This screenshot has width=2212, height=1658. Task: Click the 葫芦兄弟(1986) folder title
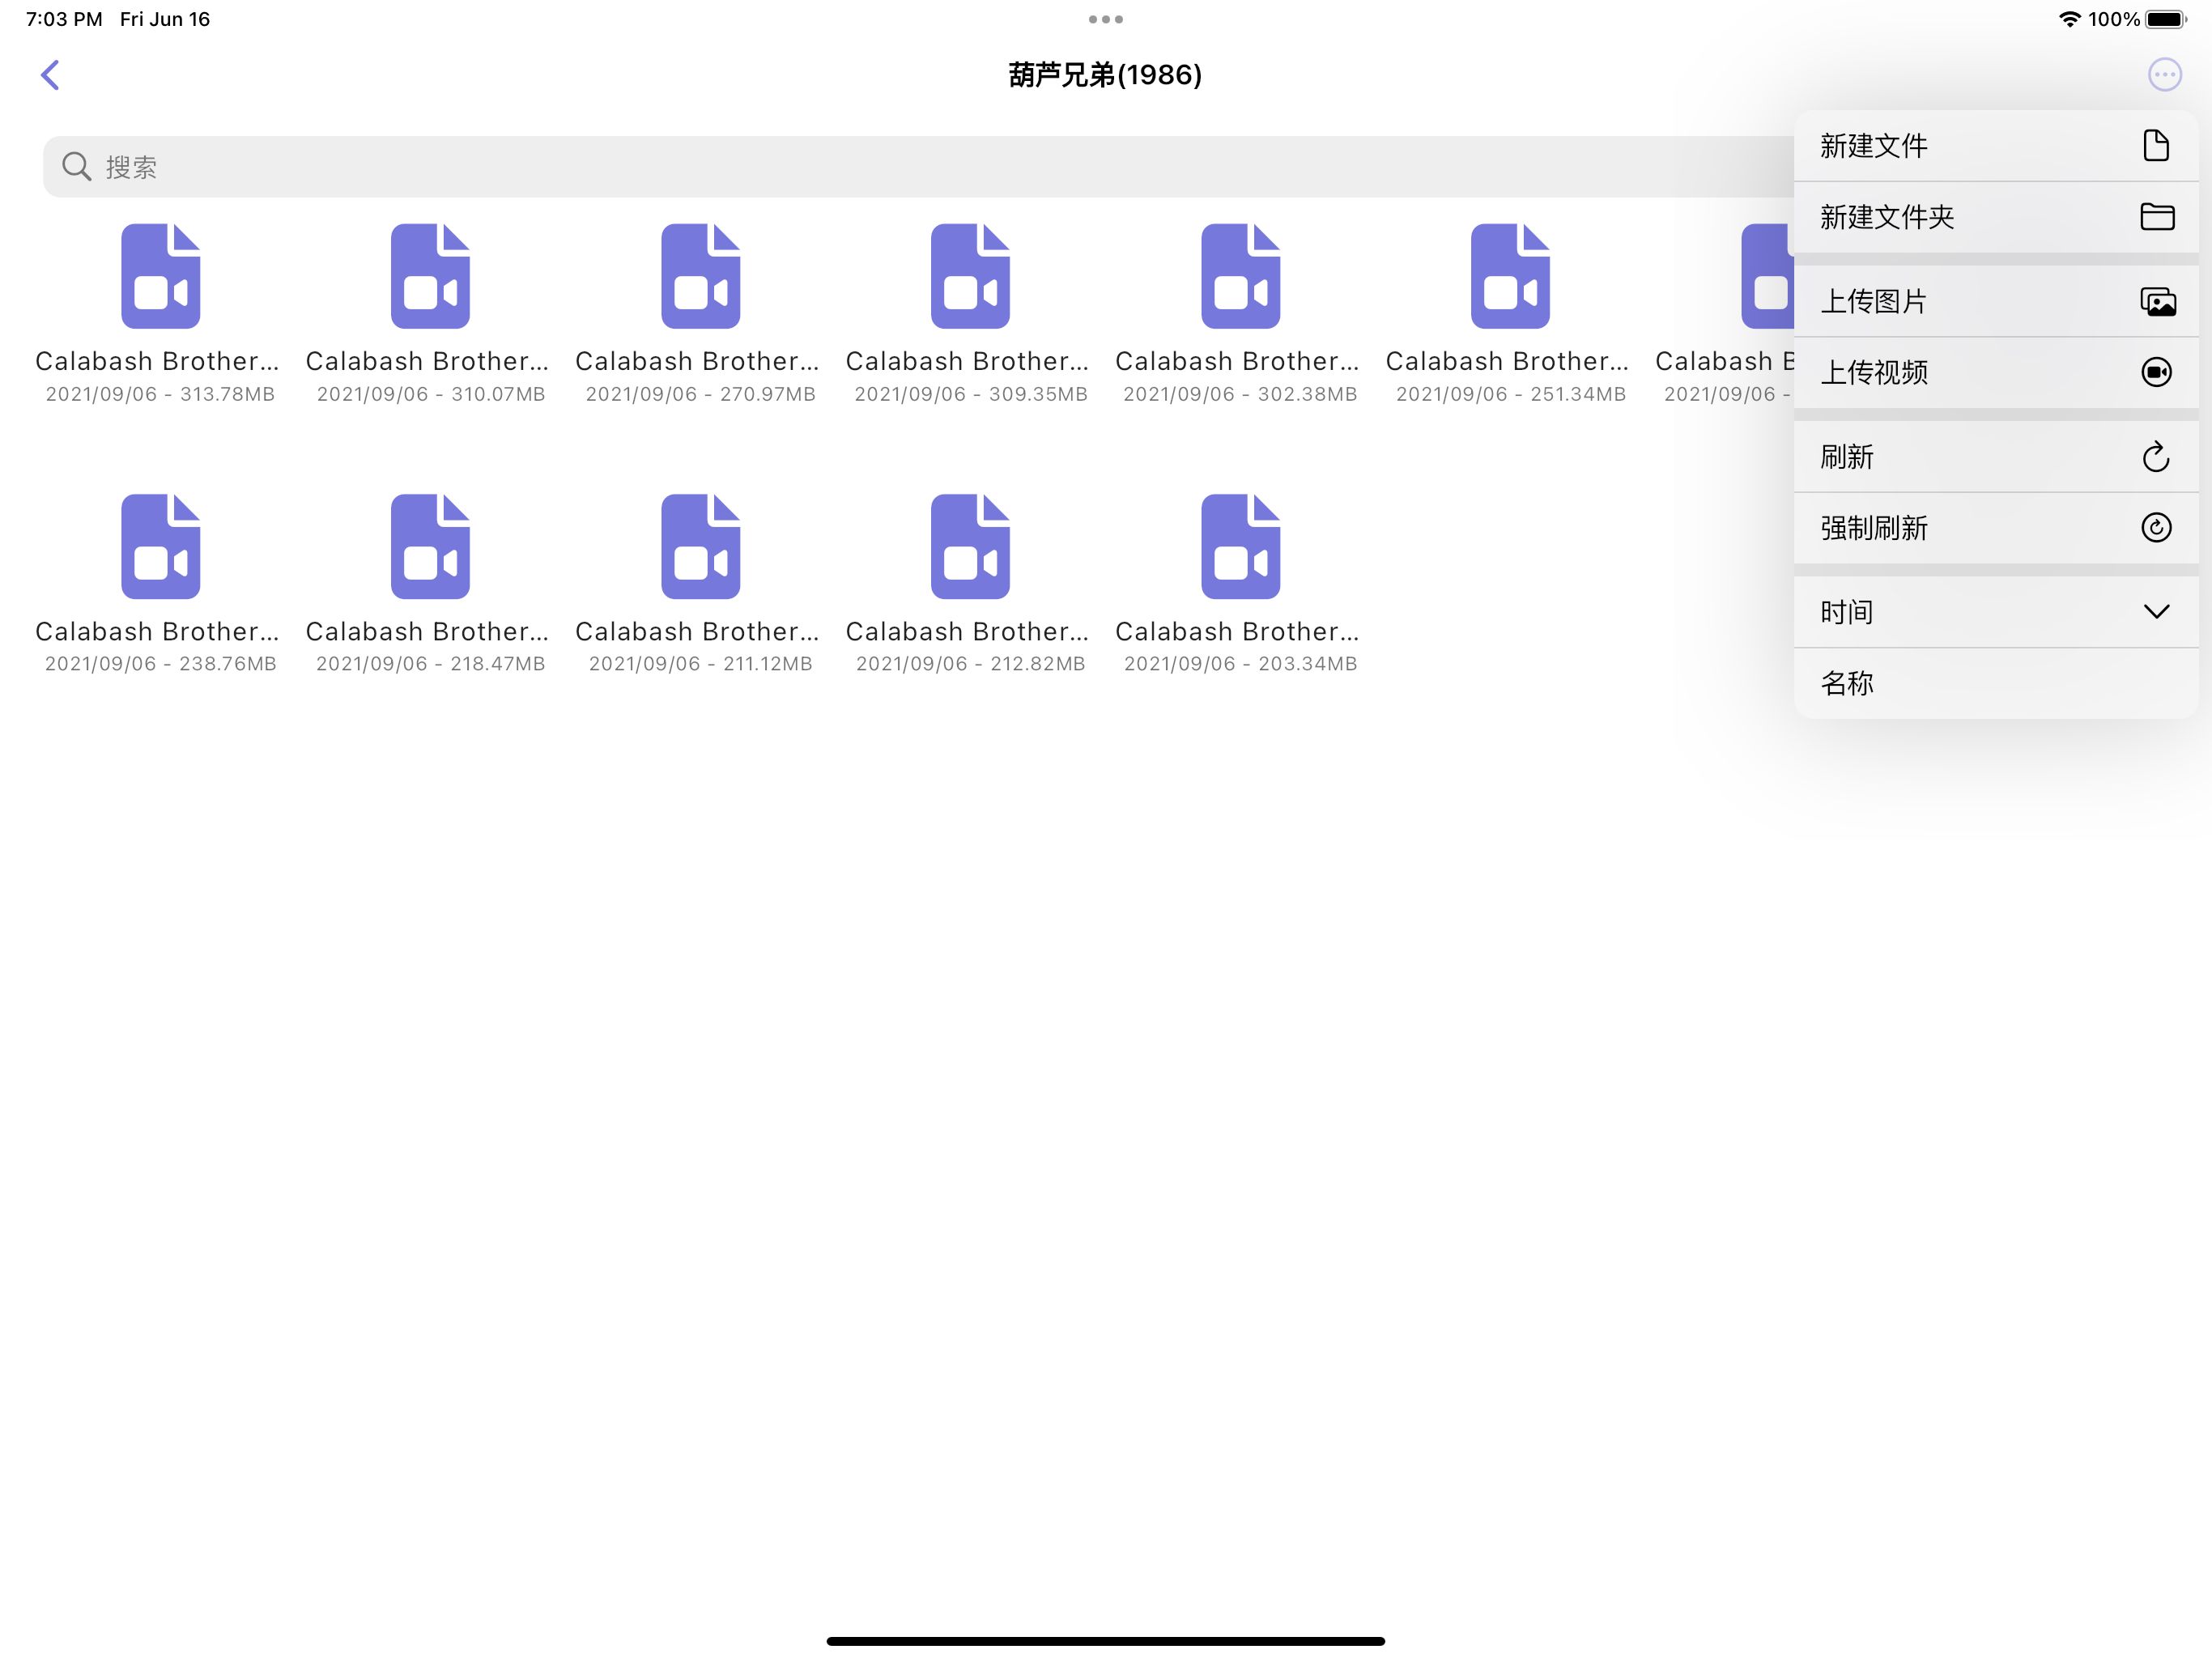click(1105, 75)
